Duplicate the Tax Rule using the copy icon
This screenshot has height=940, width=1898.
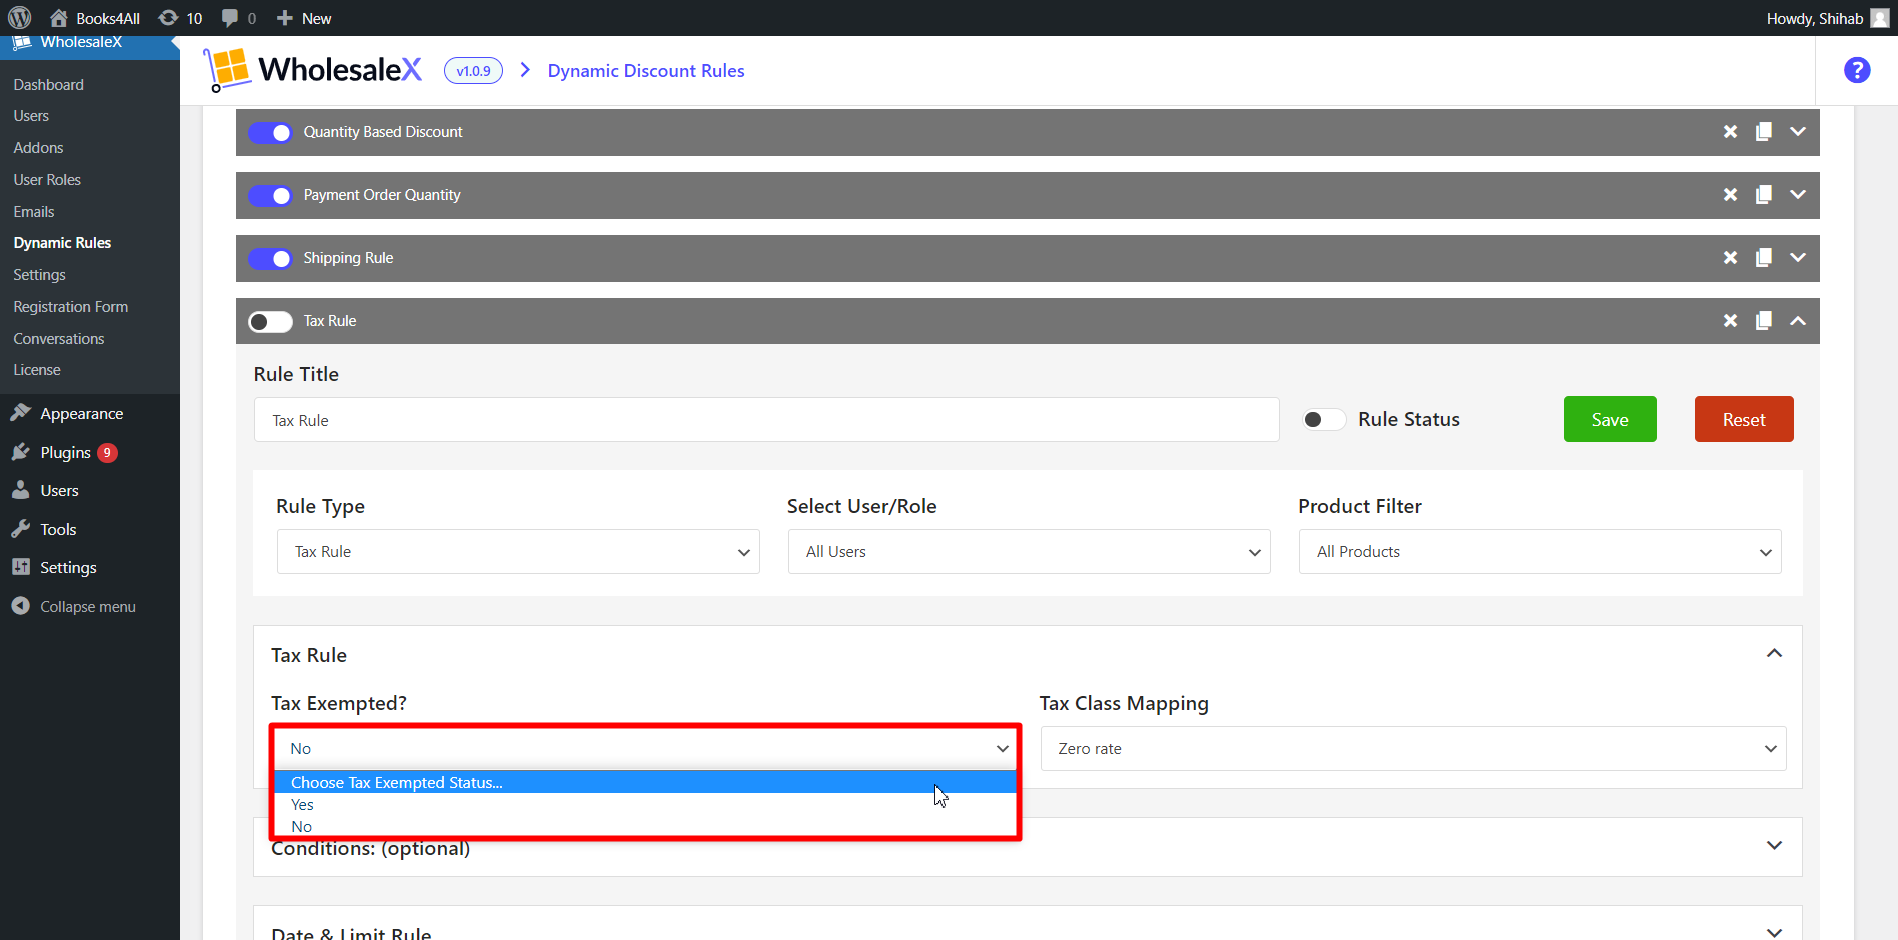pos(1764,321)
